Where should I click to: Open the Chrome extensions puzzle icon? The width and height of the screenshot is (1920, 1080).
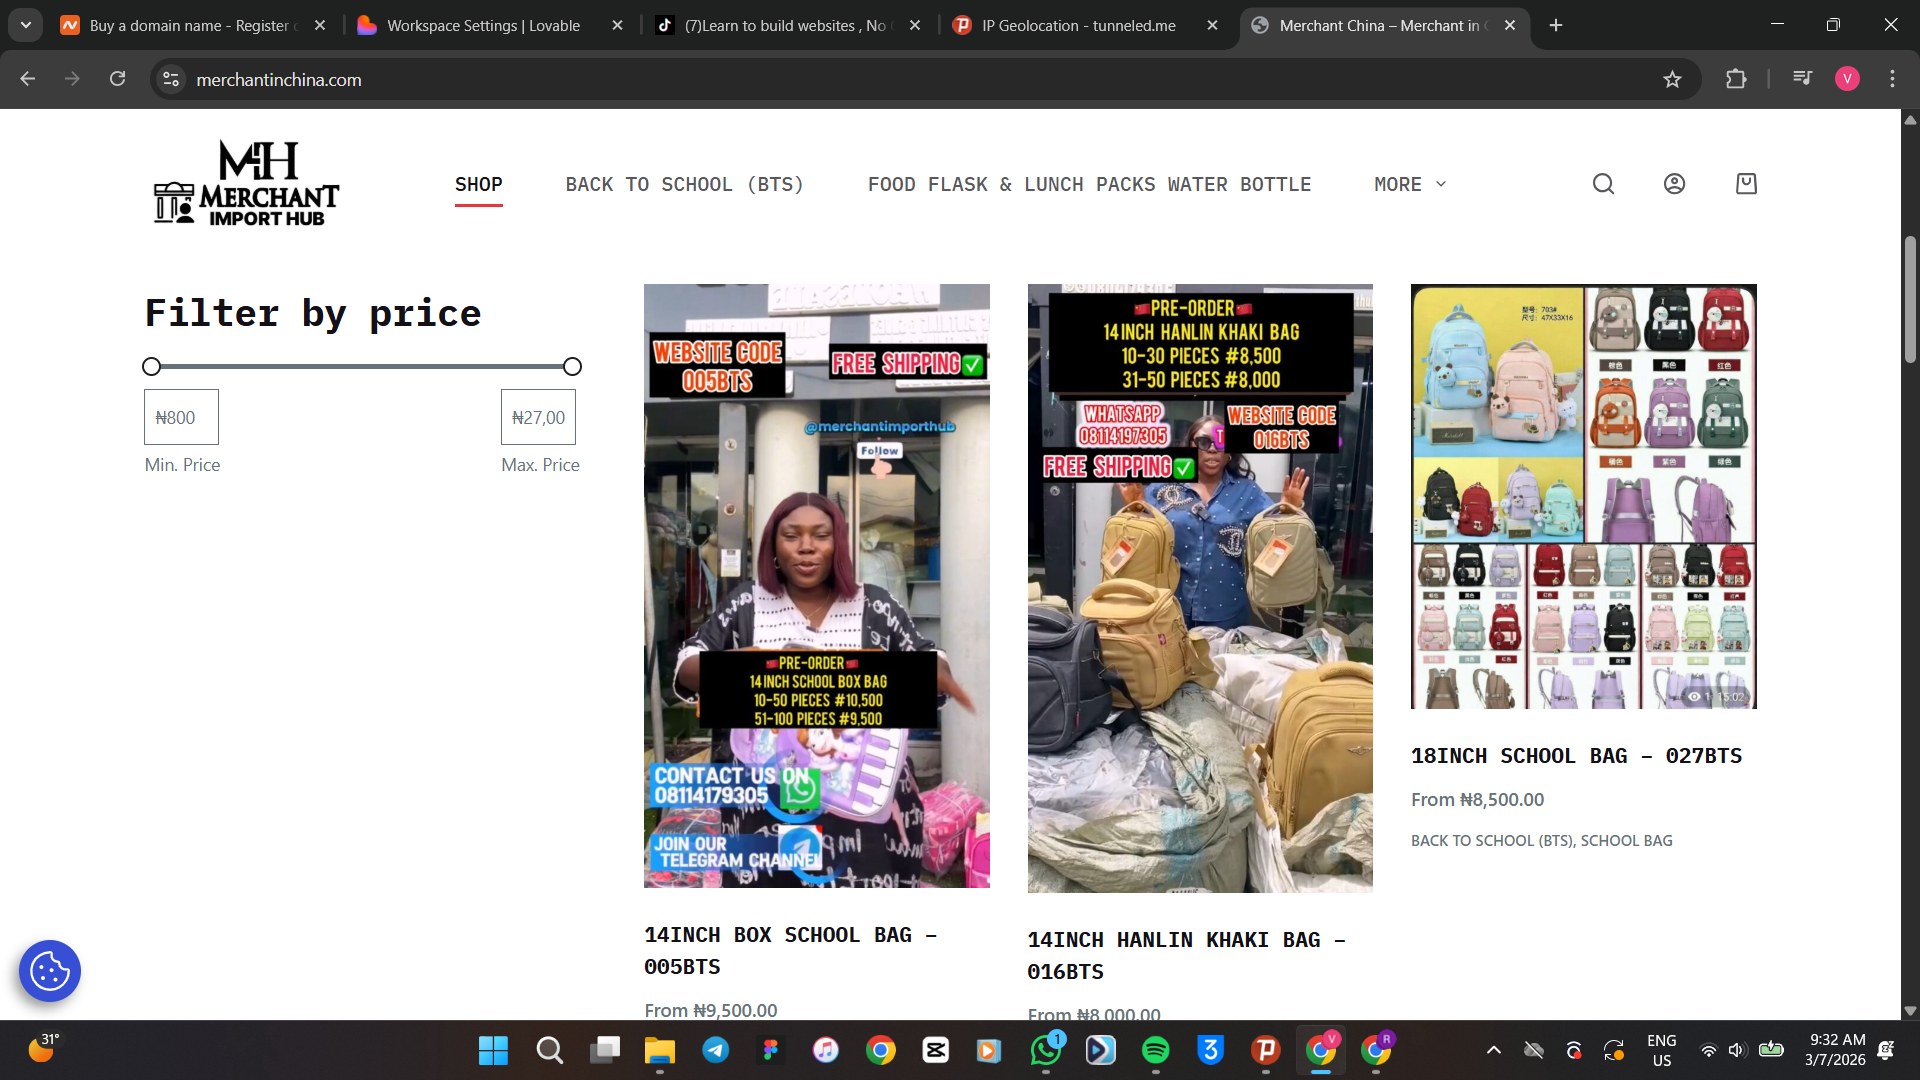(1736, 79)
